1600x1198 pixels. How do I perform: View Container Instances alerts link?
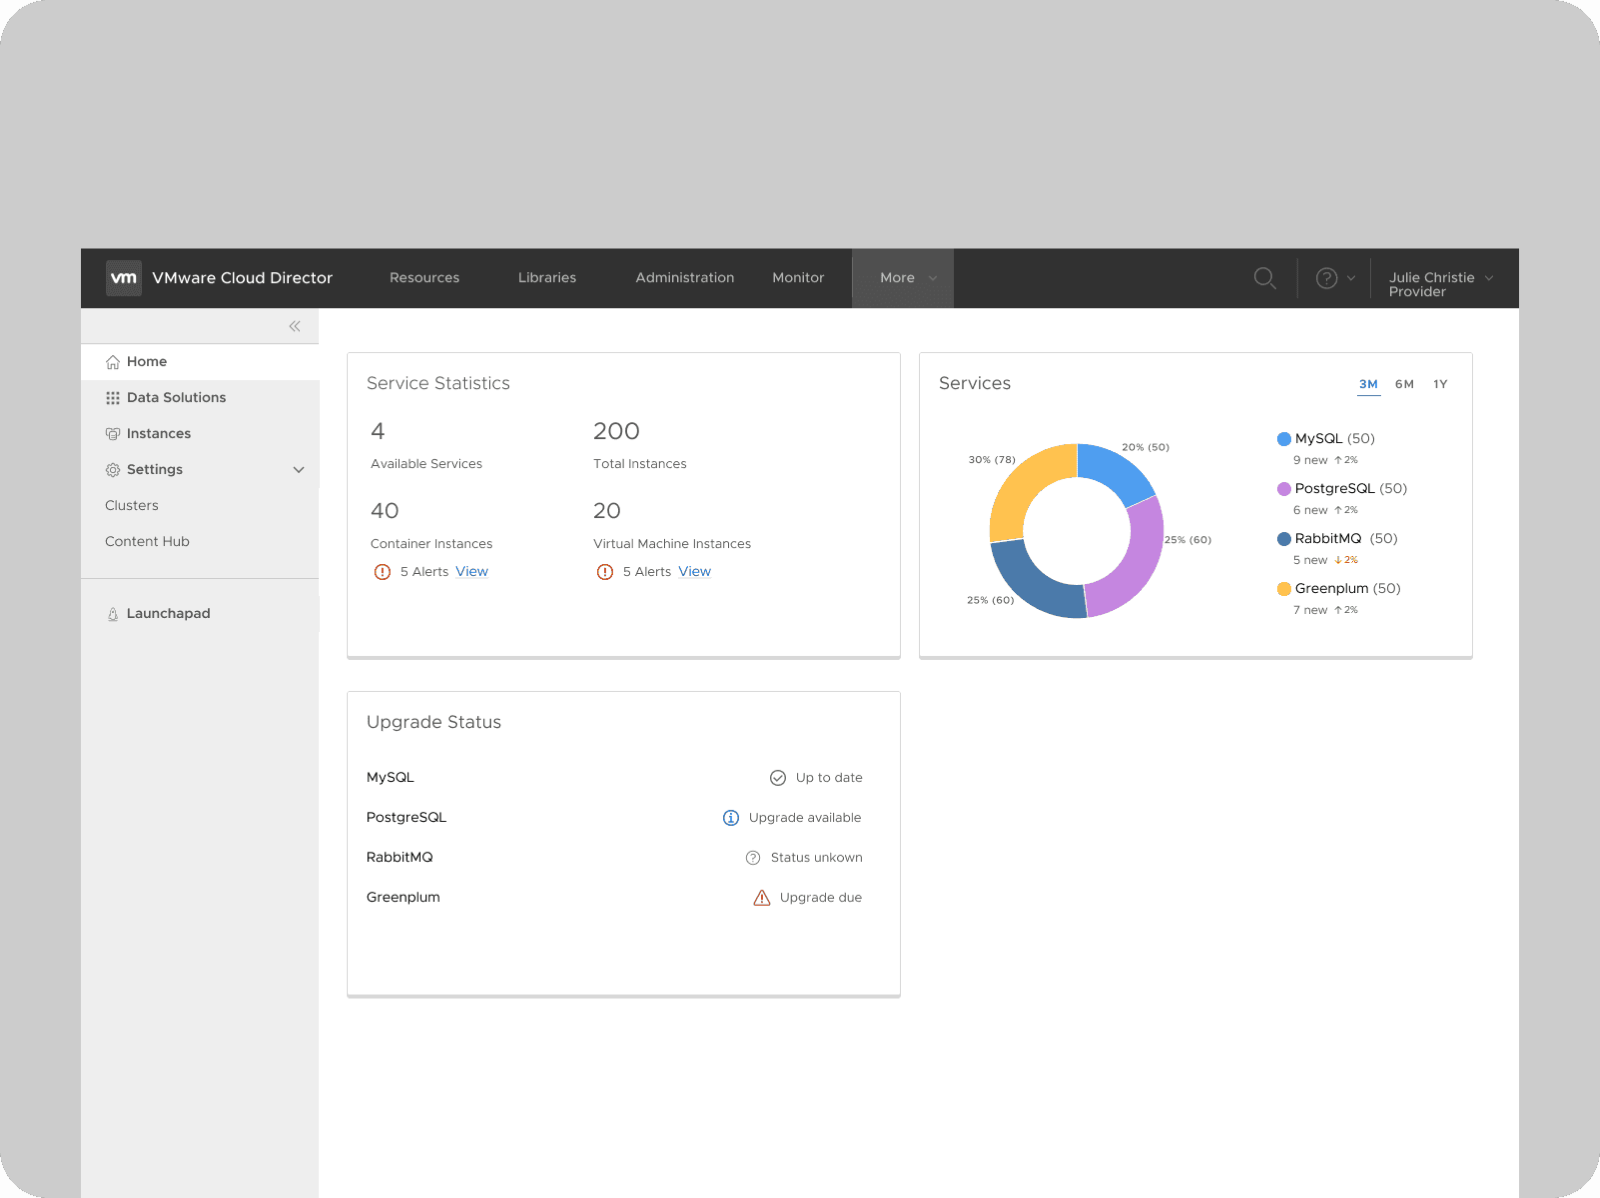click(x=472, y=572)
